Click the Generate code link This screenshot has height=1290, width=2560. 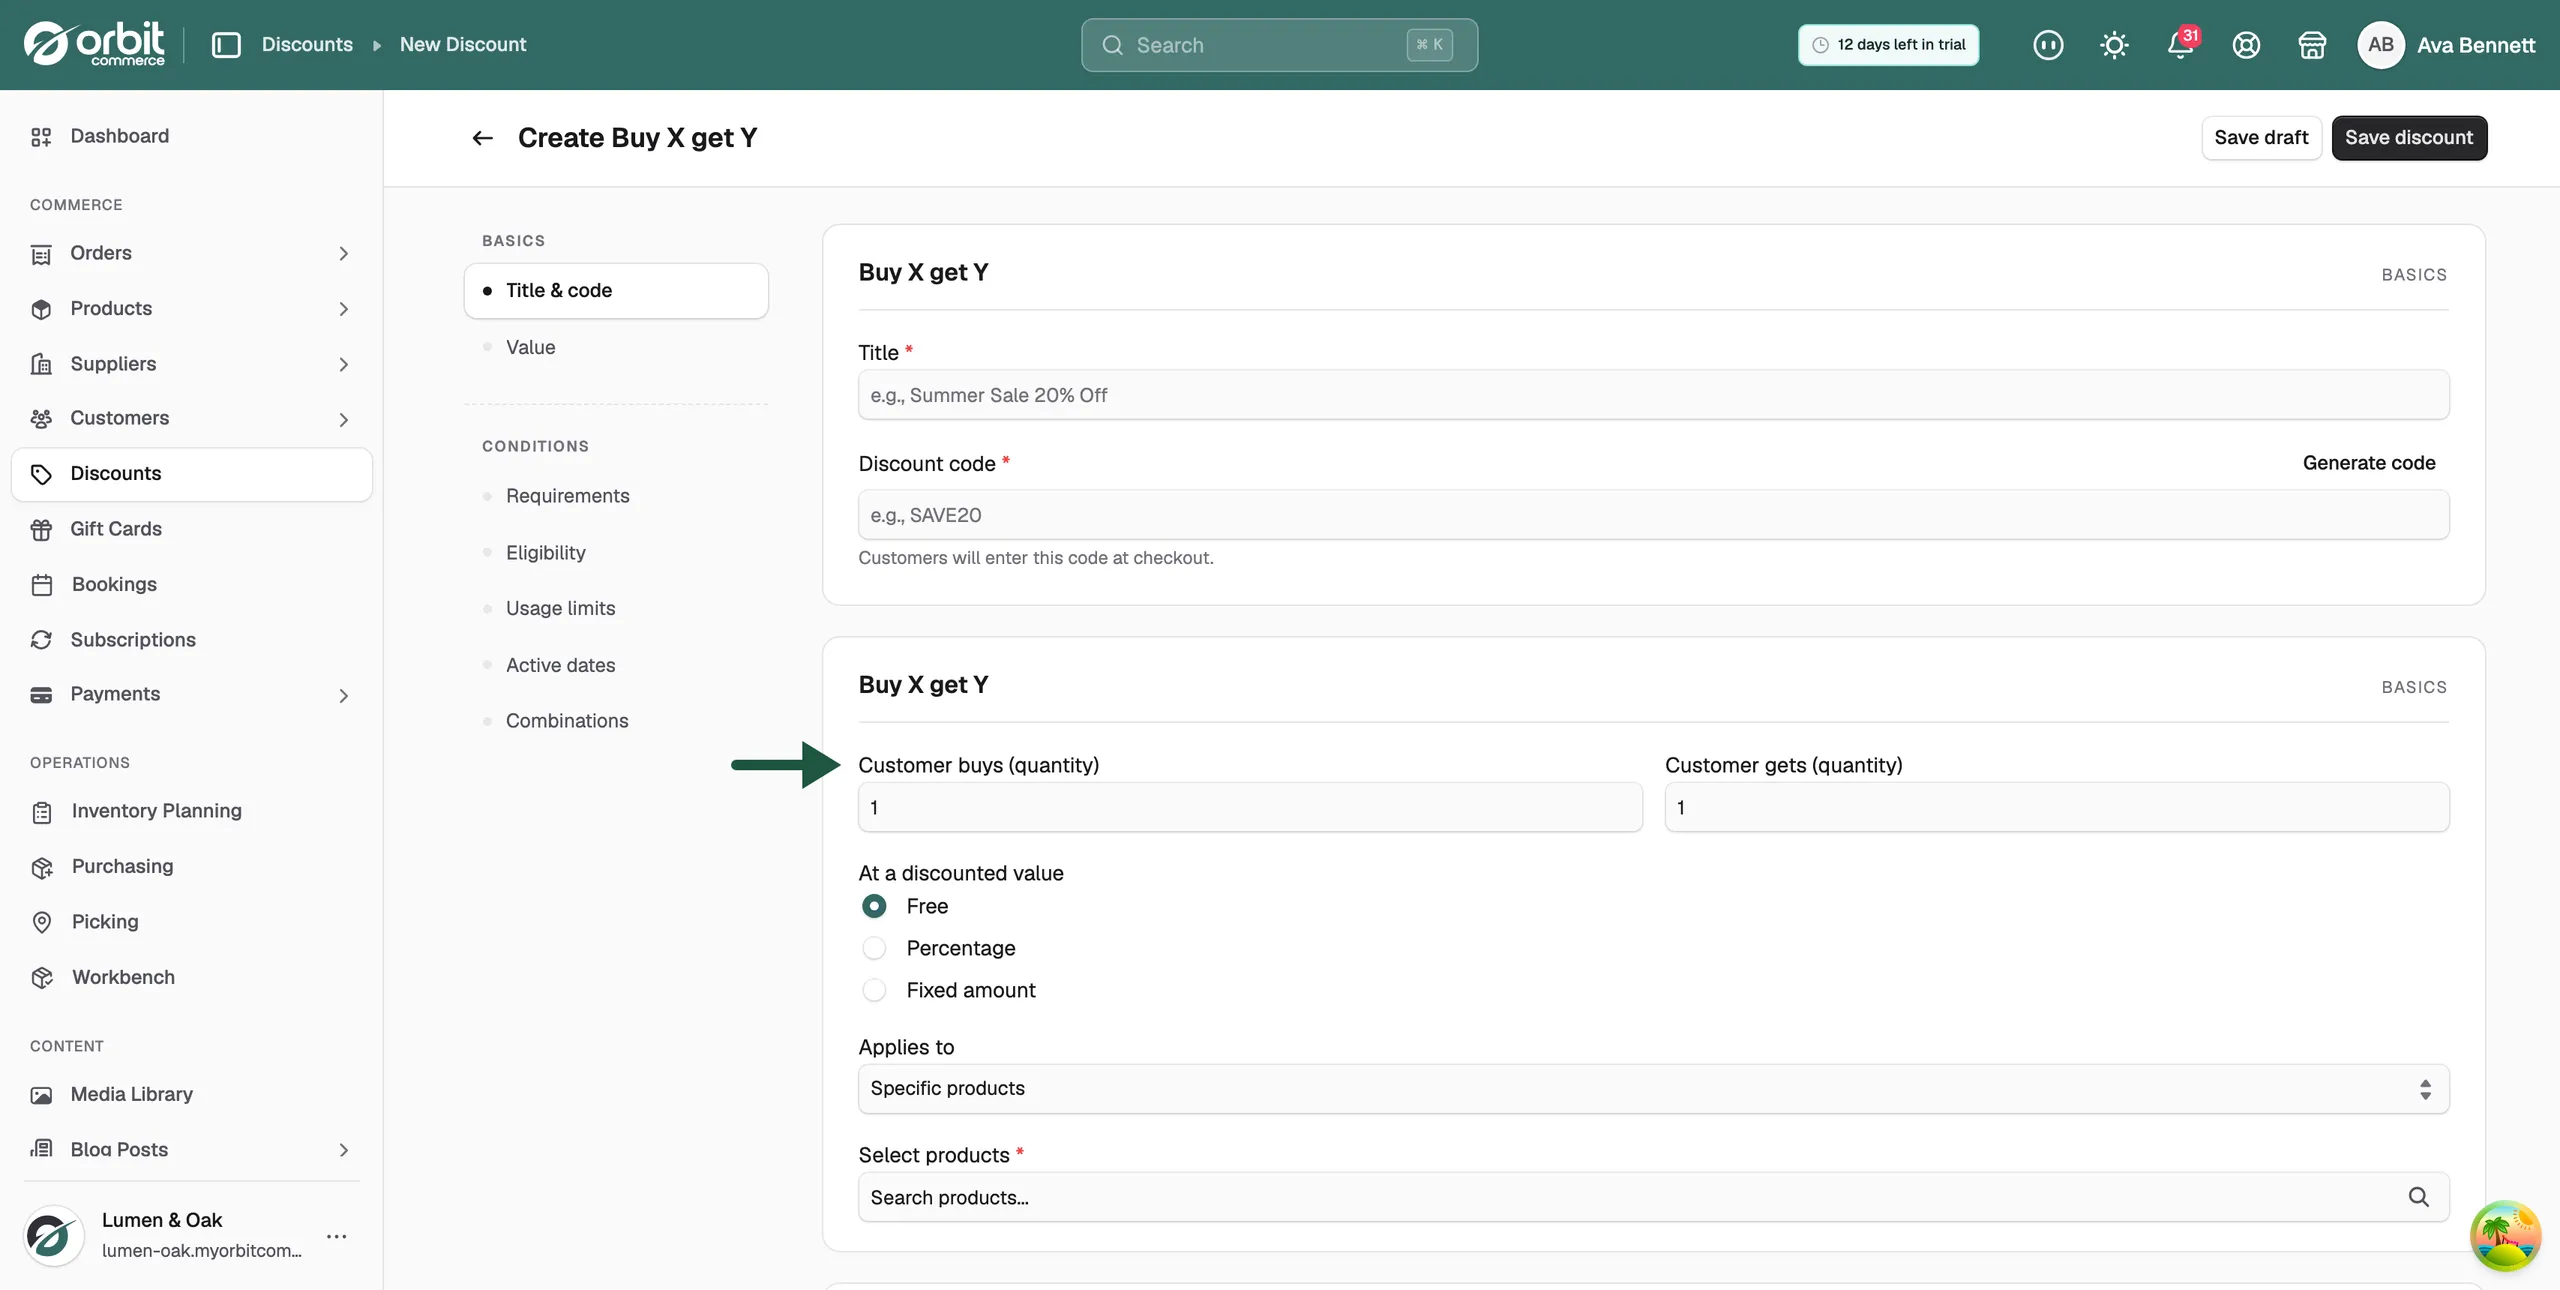tap(2369, 463)
